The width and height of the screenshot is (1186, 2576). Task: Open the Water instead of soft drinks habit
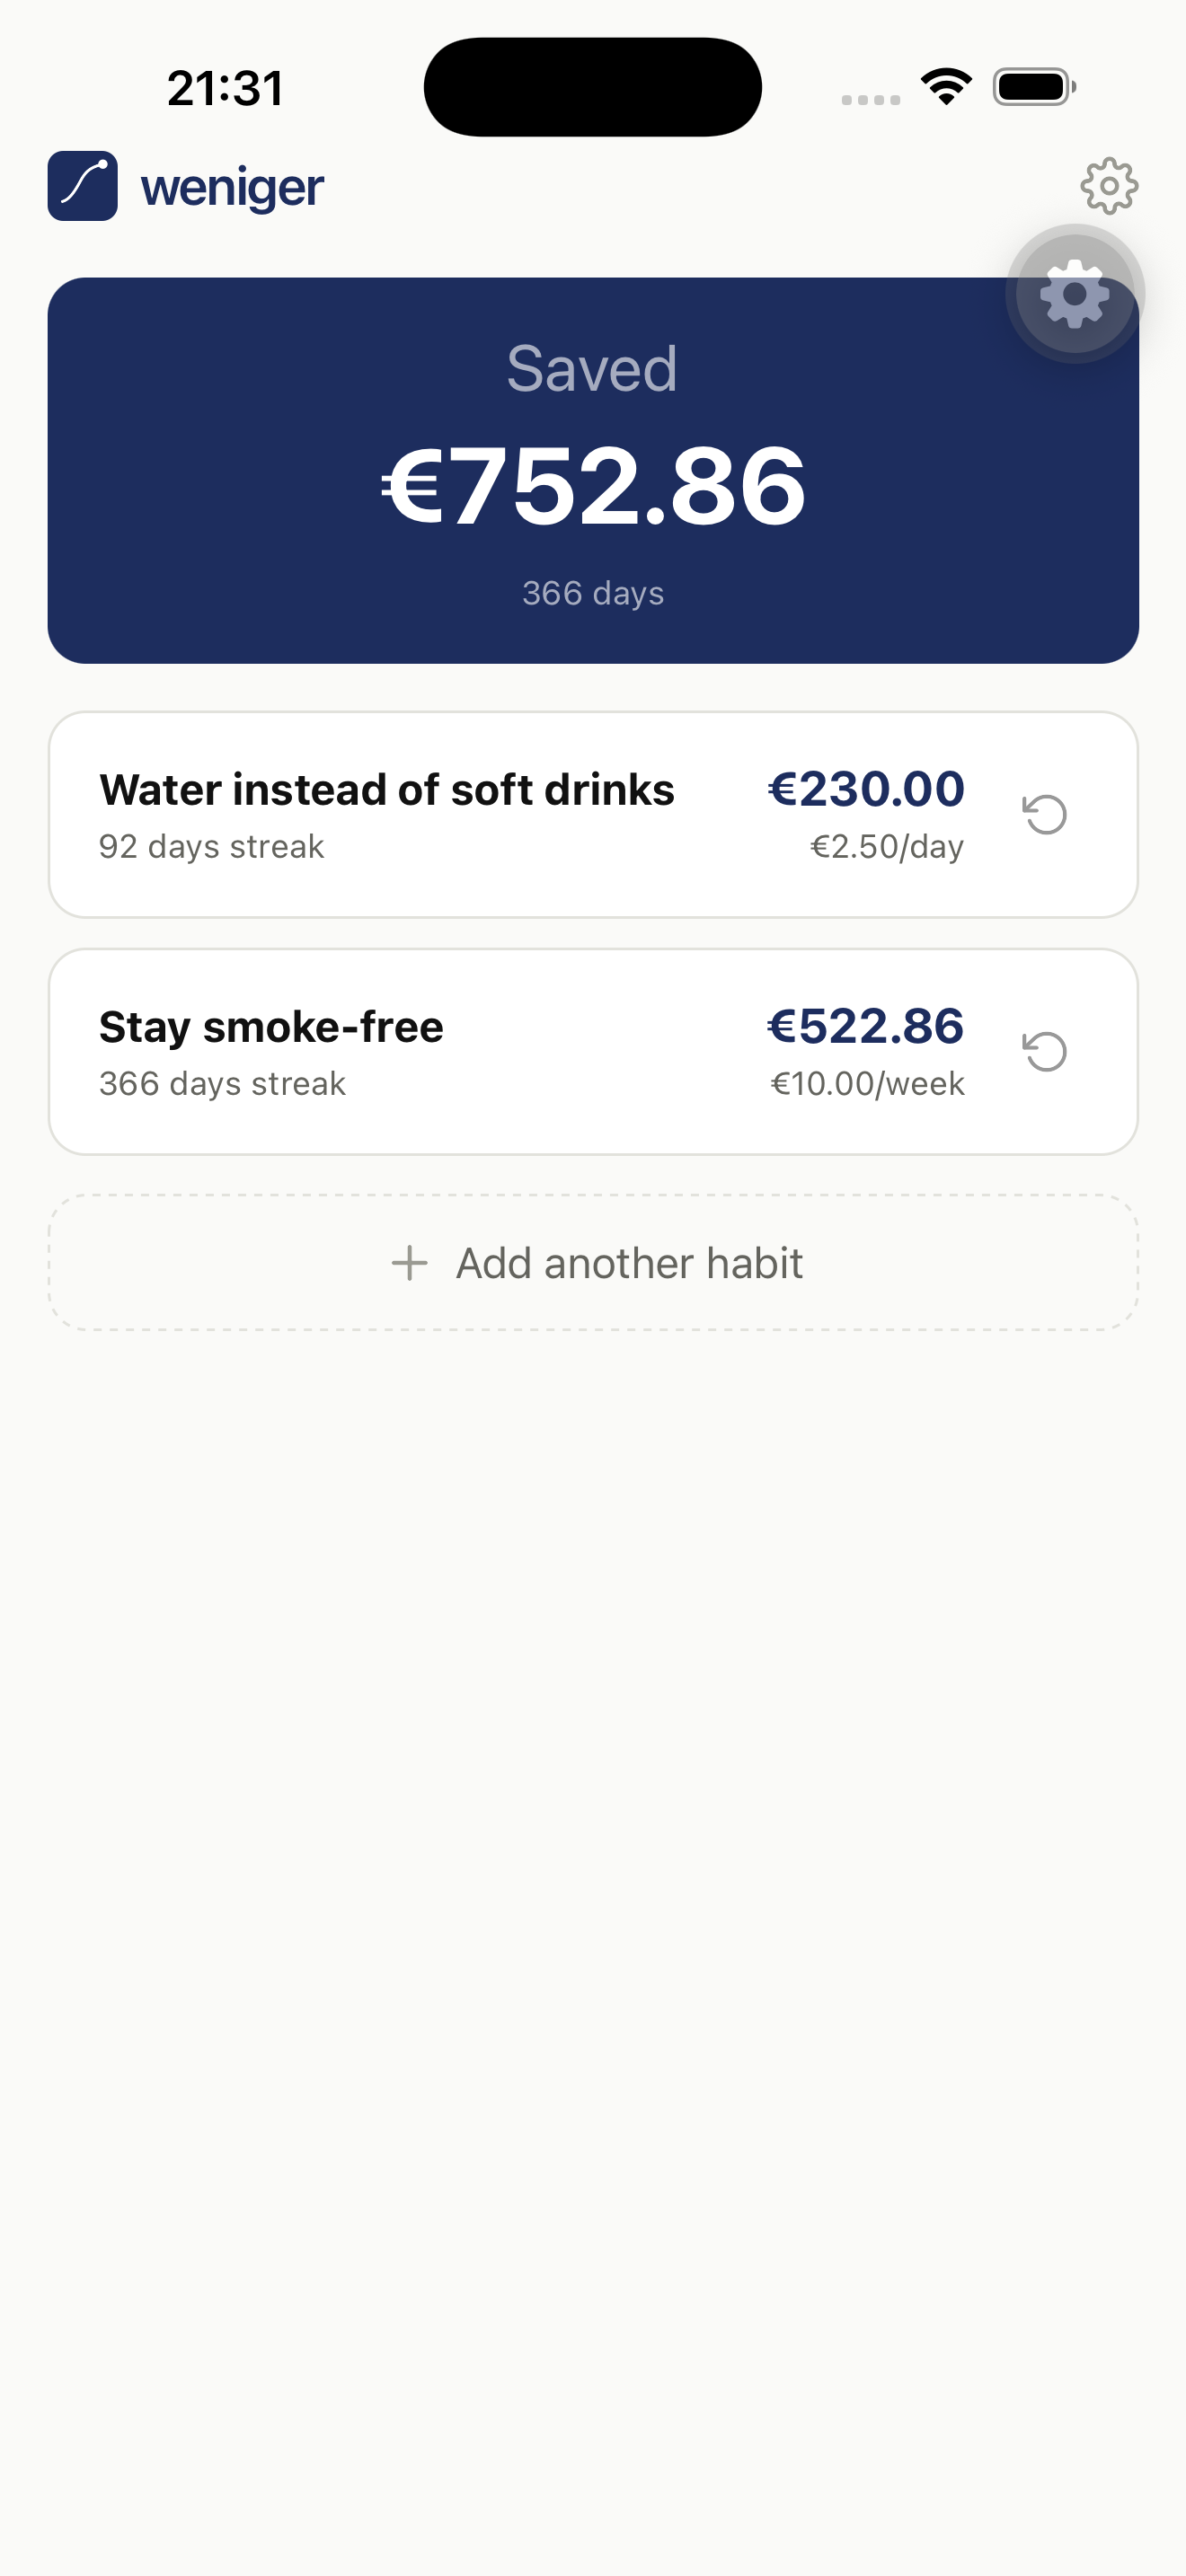[387, 790]
